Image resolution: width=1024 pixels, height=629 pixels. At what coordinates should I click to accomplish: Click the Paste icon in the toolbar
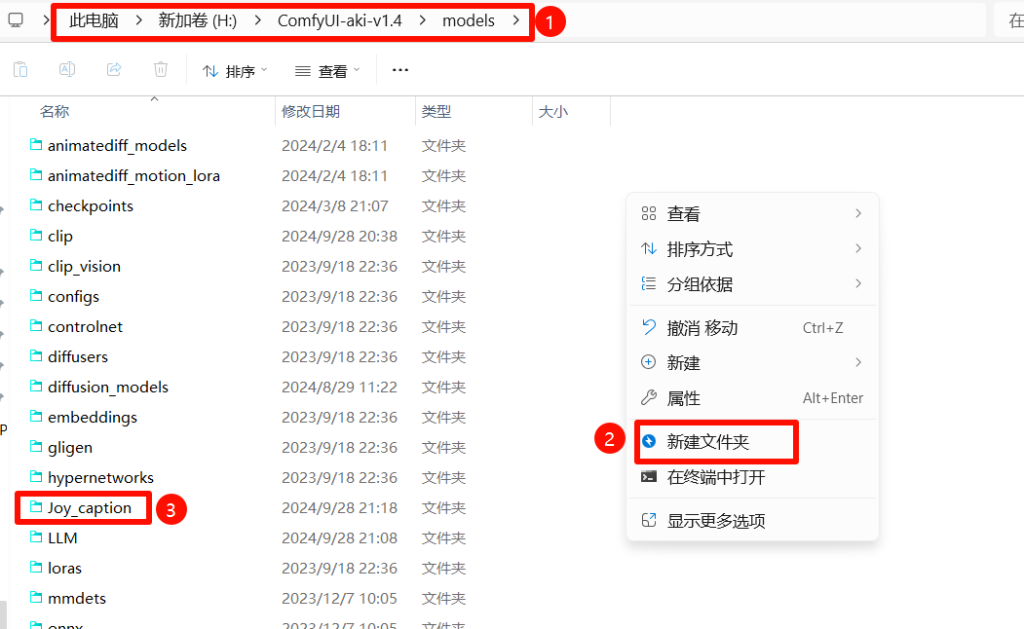[20, 69]
